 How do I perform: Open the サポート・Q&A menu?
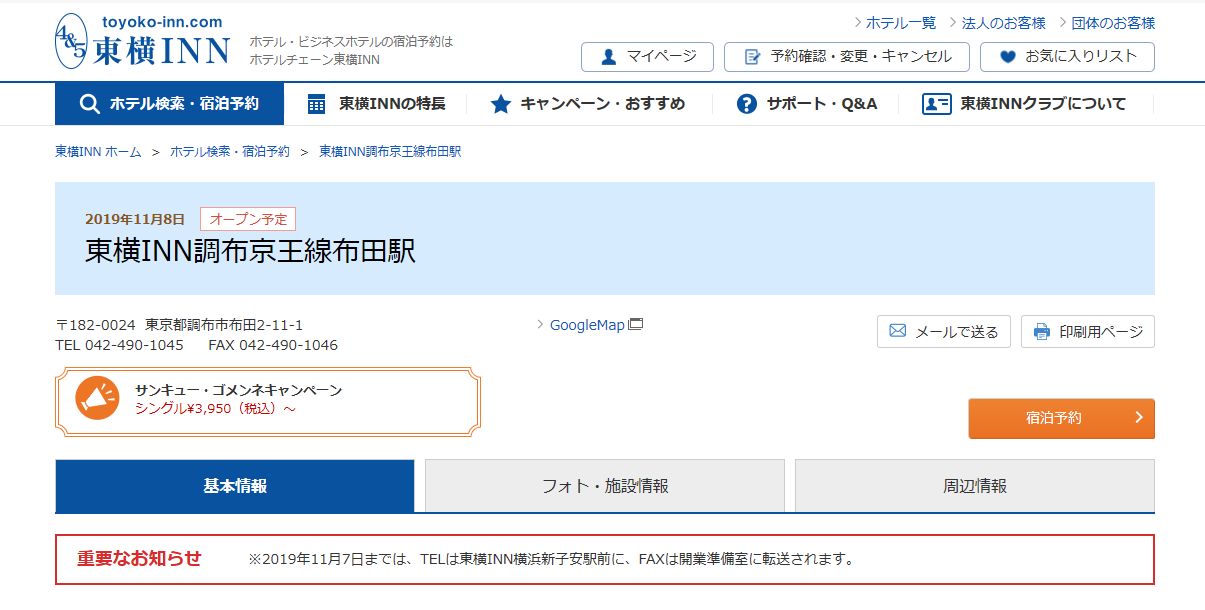point(806,104)
